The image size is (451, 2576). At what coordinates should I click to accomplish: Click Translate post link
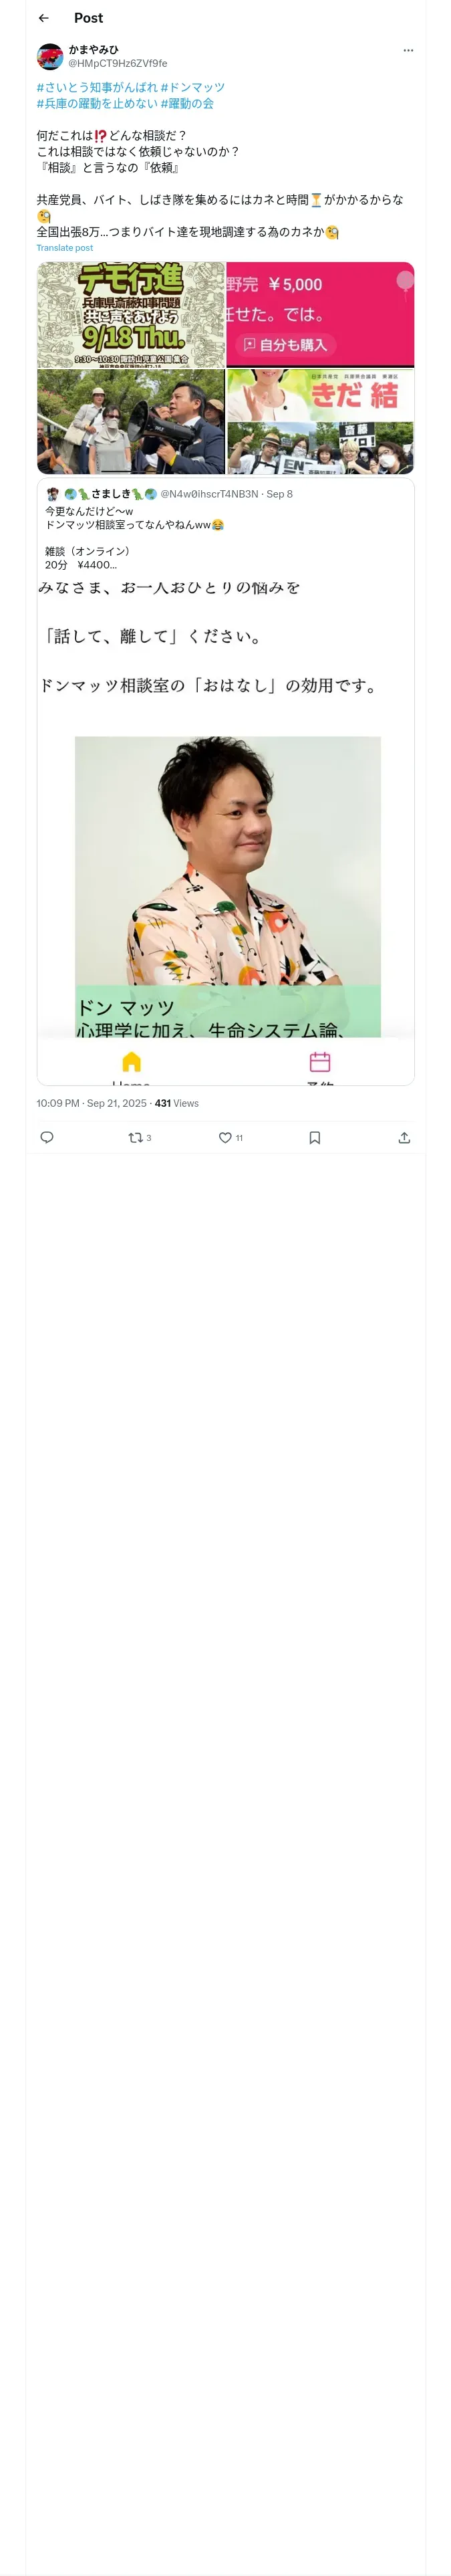64,248
